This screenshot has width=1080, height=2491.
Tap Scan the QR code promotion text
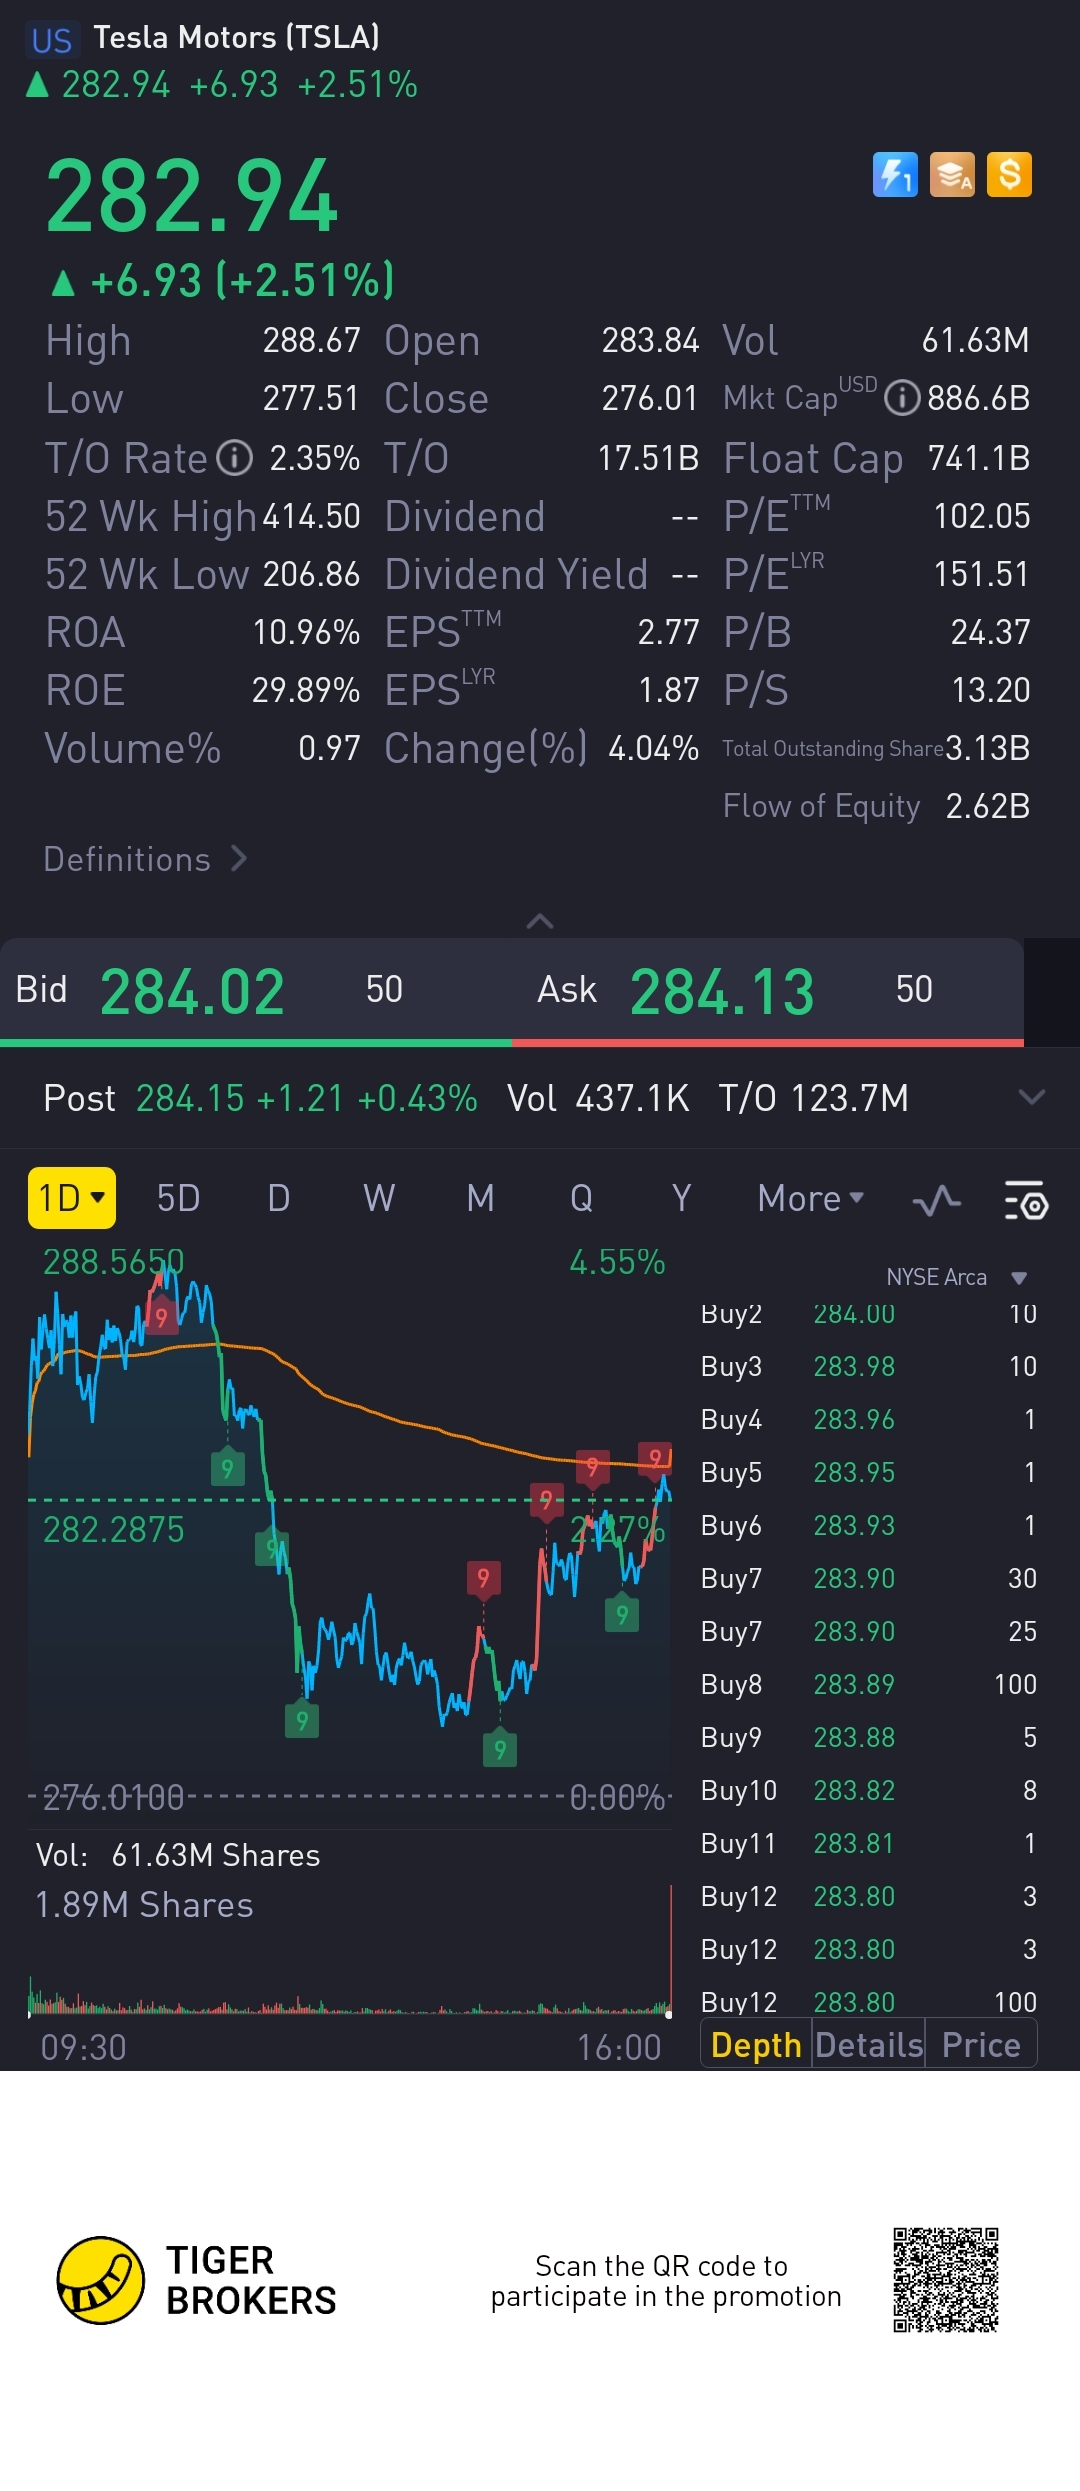[x=666, y=2280]
